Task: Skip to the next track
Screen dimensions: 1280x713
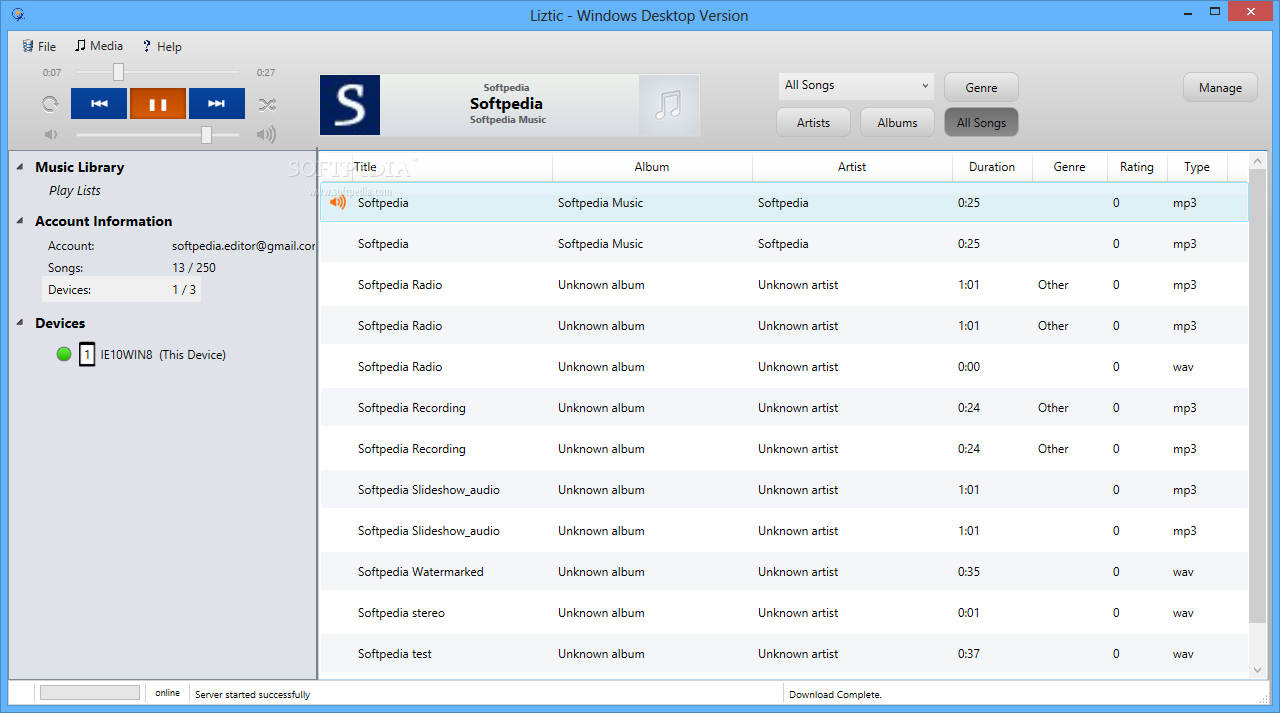Action: [216, 103]
